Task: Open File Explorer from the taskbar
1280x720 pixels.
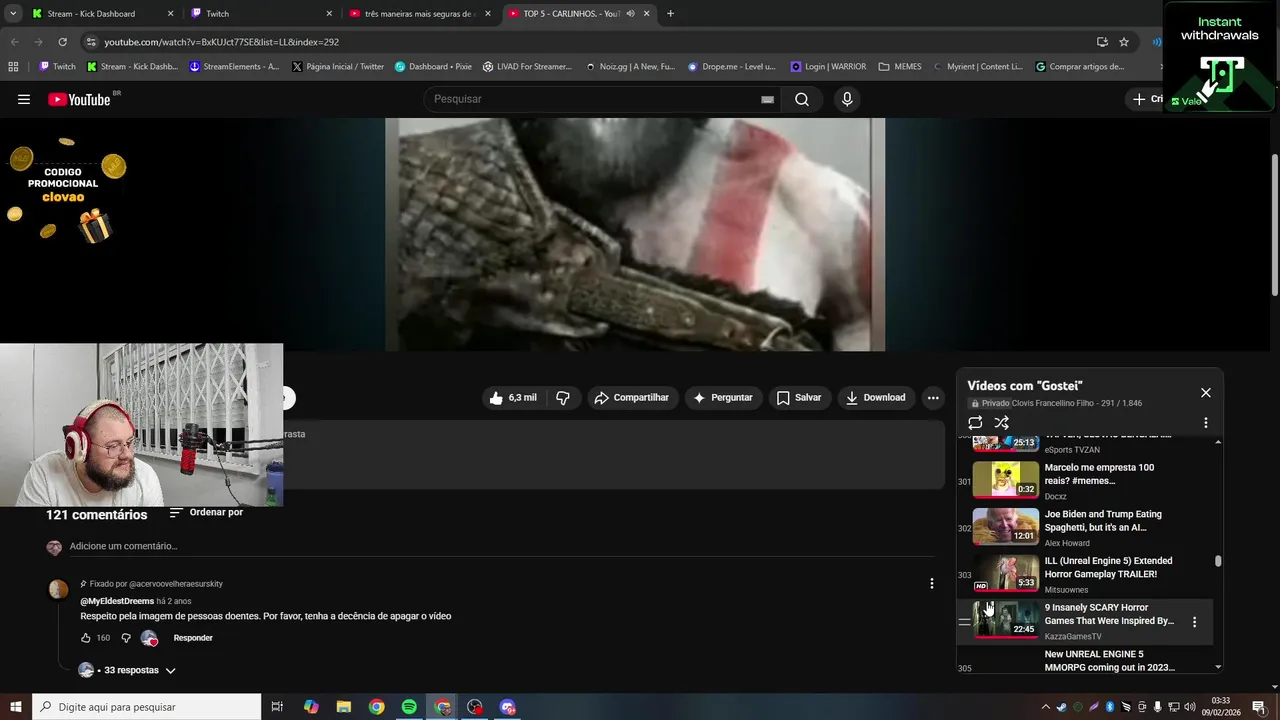Action: click(343, 707)
